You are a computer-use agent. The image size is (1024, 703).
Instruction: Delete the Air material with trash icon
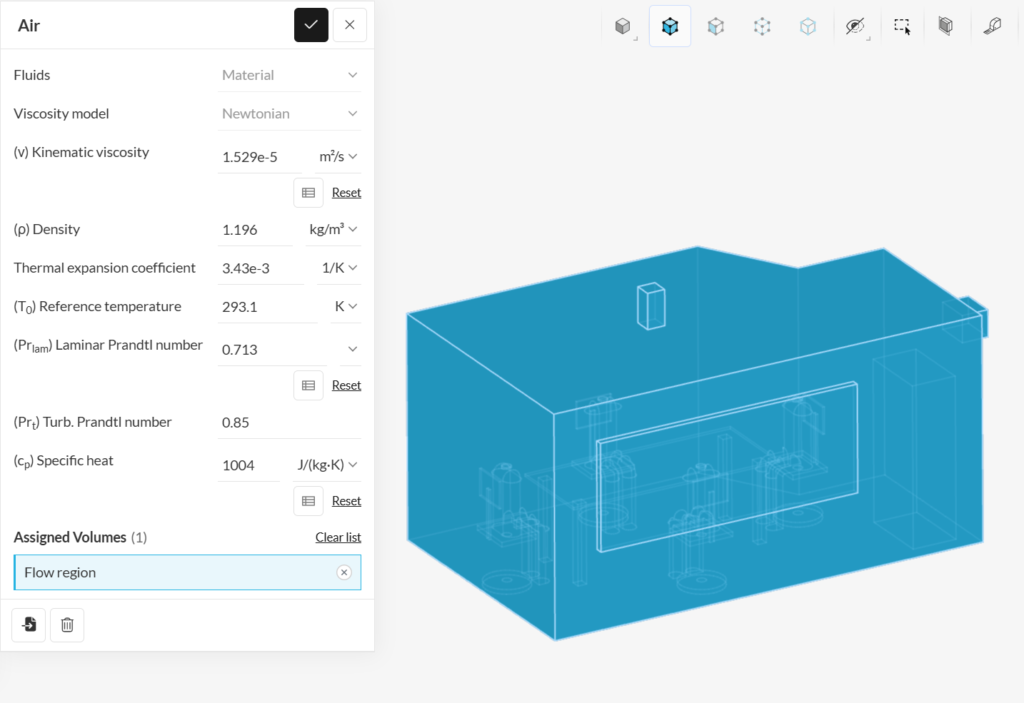click(x=67, y=625)
